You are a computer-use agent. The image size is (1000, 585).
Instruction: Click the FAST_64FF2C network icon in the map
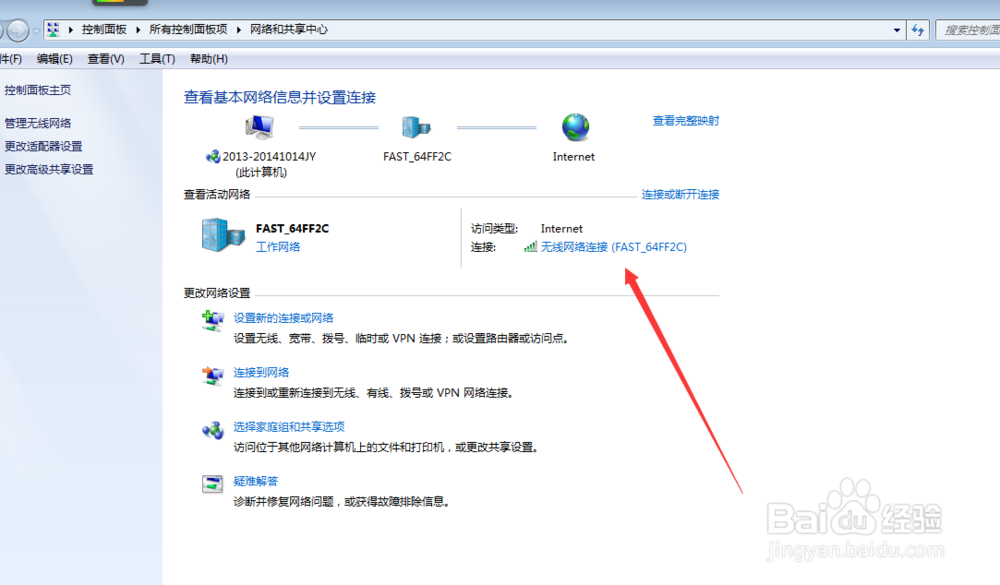click(x=416, y=127)
